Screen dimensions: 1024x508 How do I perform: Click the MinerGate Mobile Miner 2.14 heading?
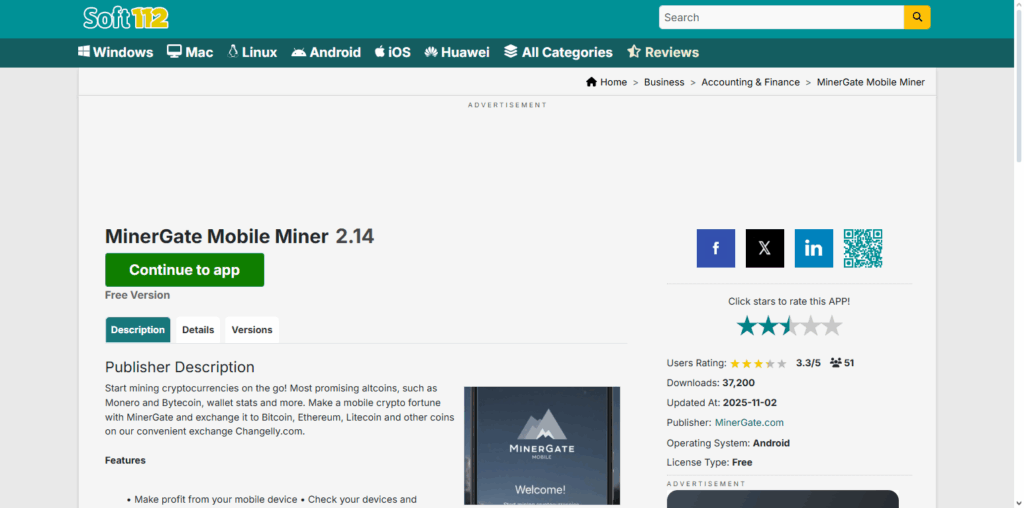tap(240, 236)
